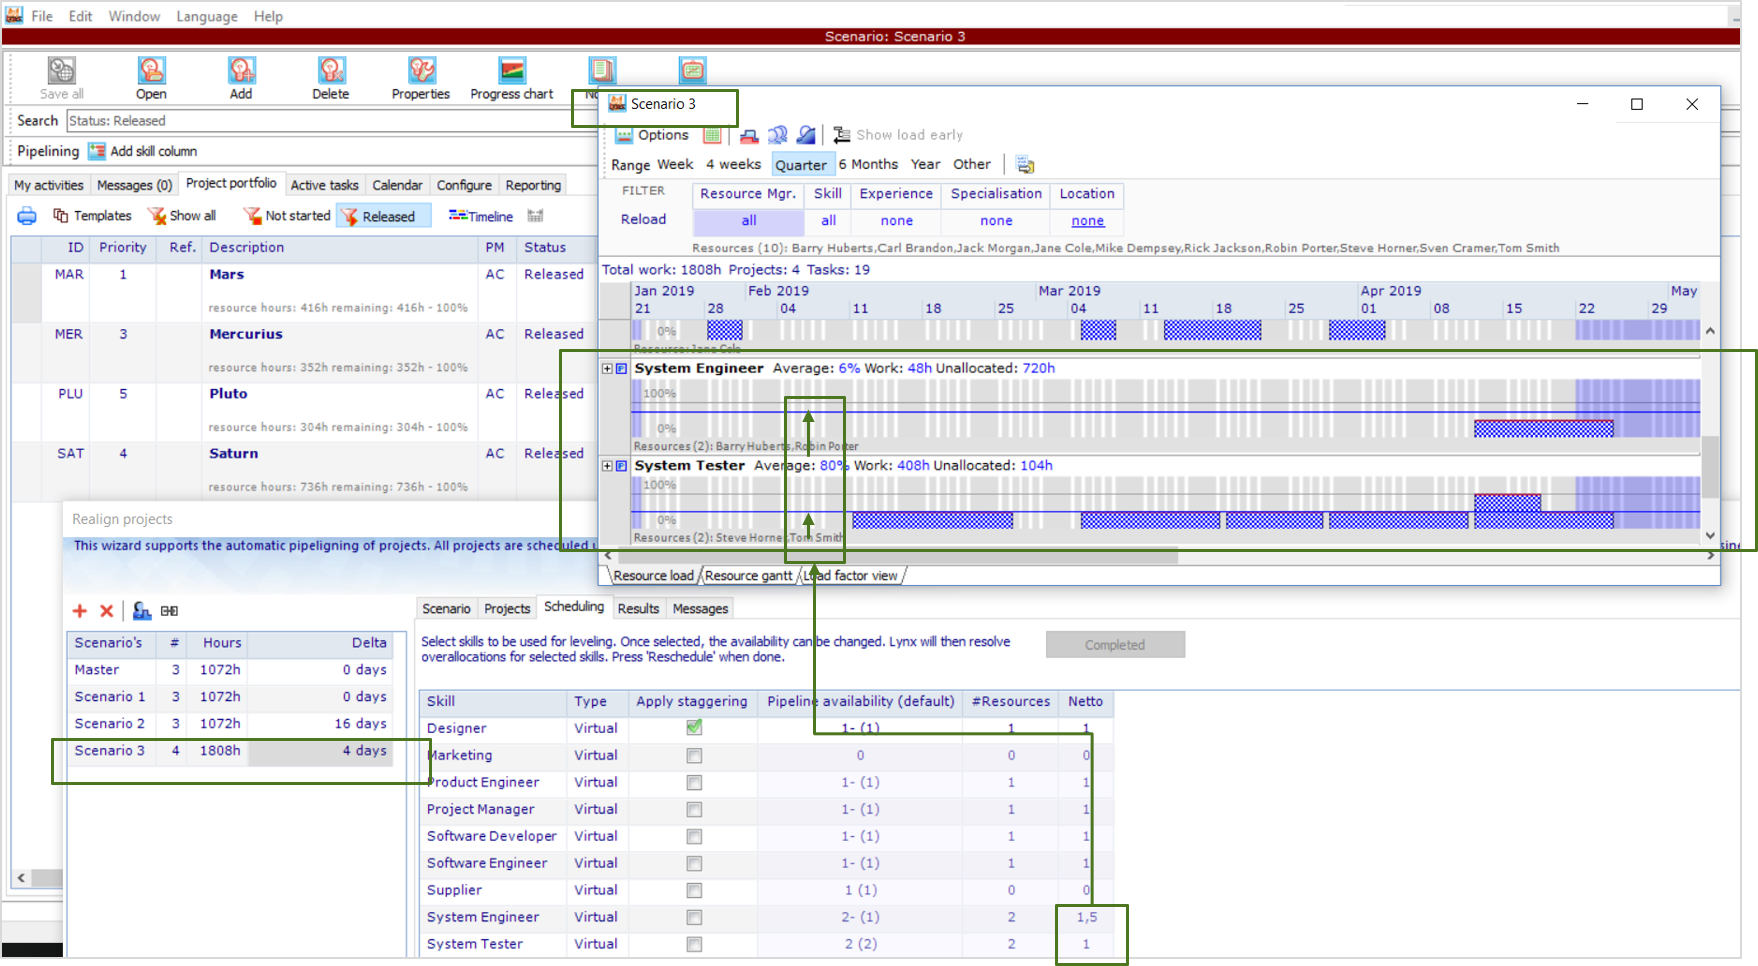Screen dimensions: 1758x966
Task: Set the range to Week
Action: coord(675,164)
